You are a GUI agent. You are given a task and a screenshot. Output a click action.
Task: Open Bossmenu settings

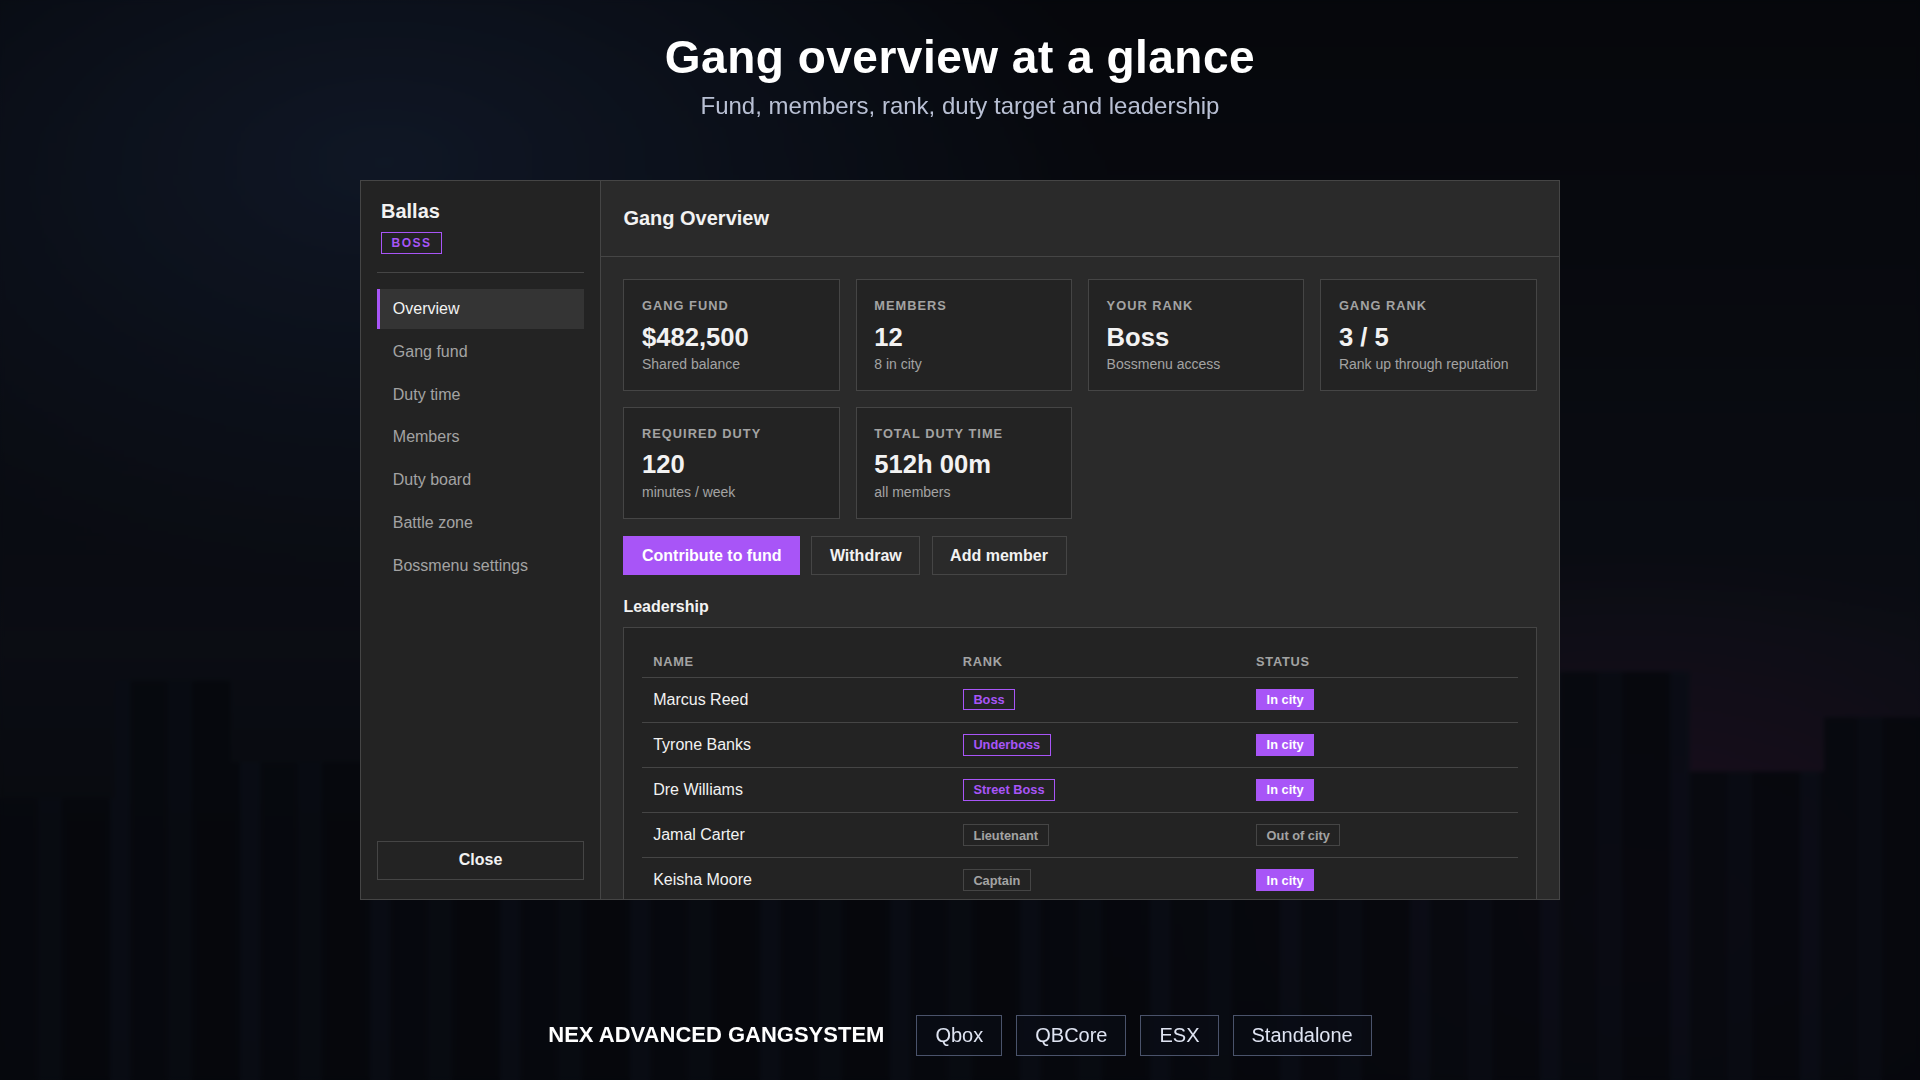coord(480,566)
